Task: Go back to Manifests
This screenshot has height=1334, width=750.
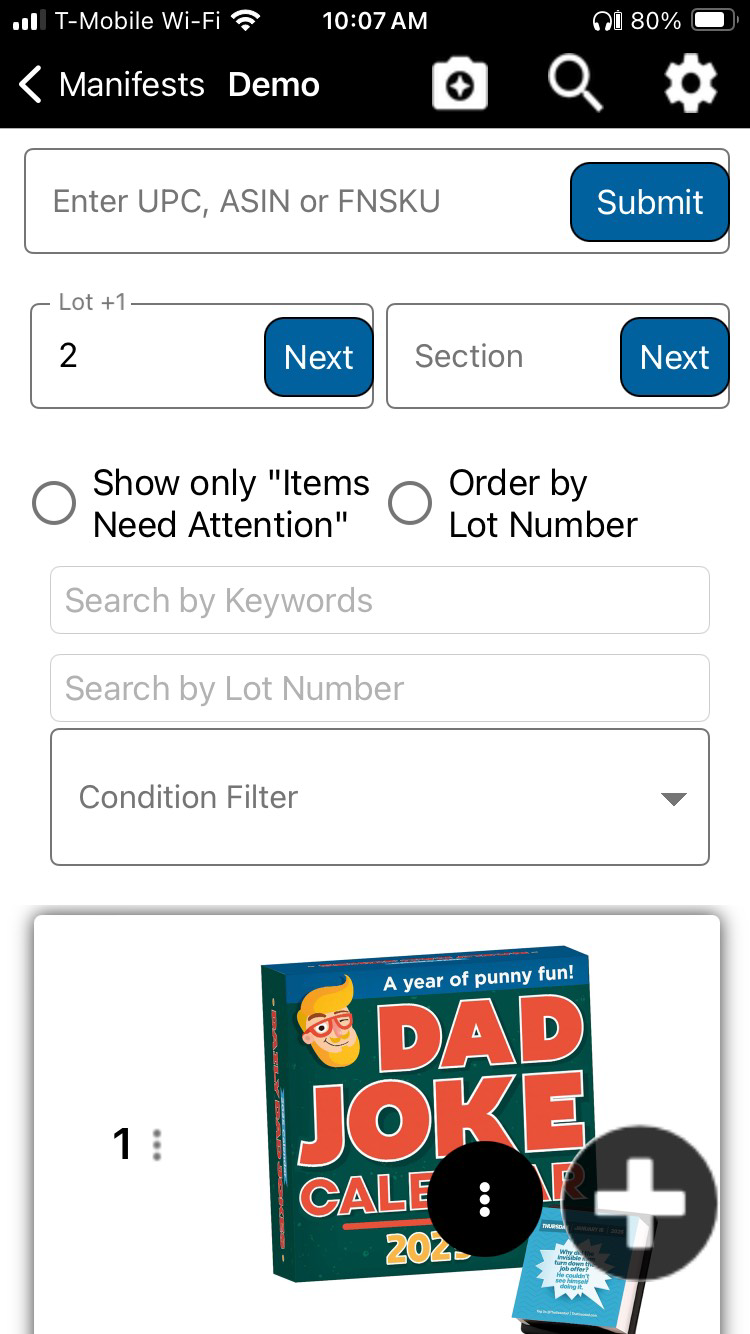Action: point(131,85)
